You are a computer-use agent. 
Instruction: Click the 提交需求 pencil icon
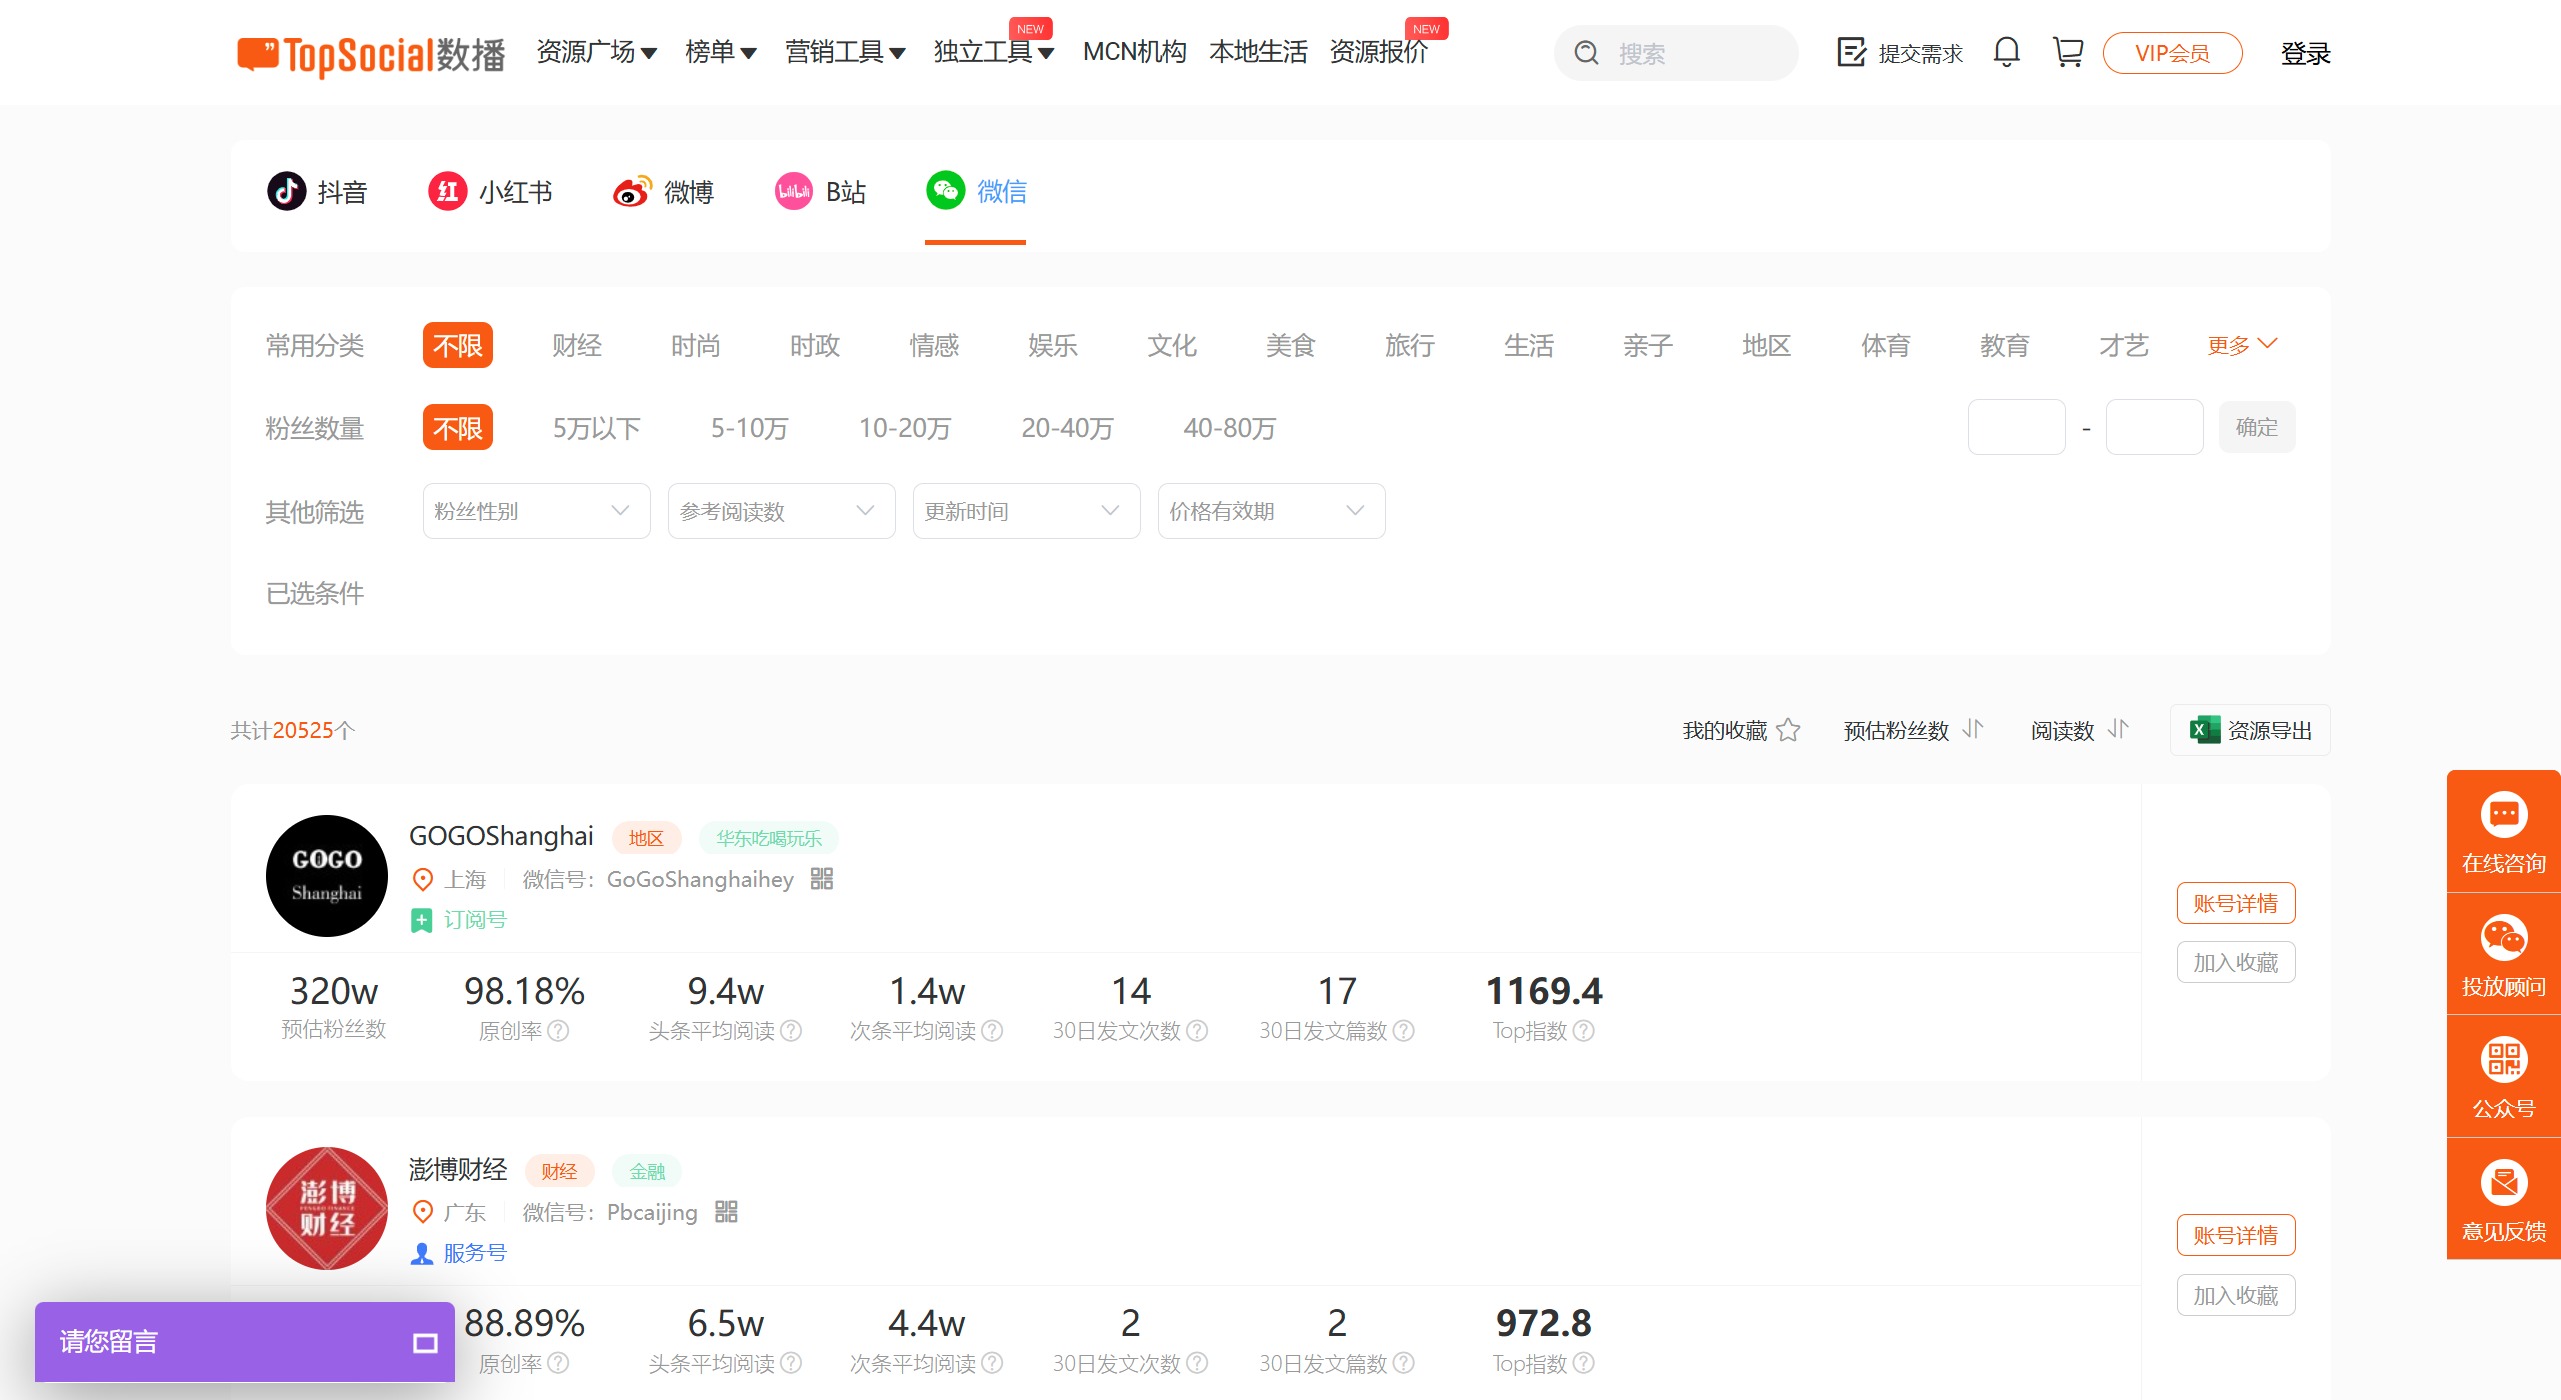tap(1852, 52)
